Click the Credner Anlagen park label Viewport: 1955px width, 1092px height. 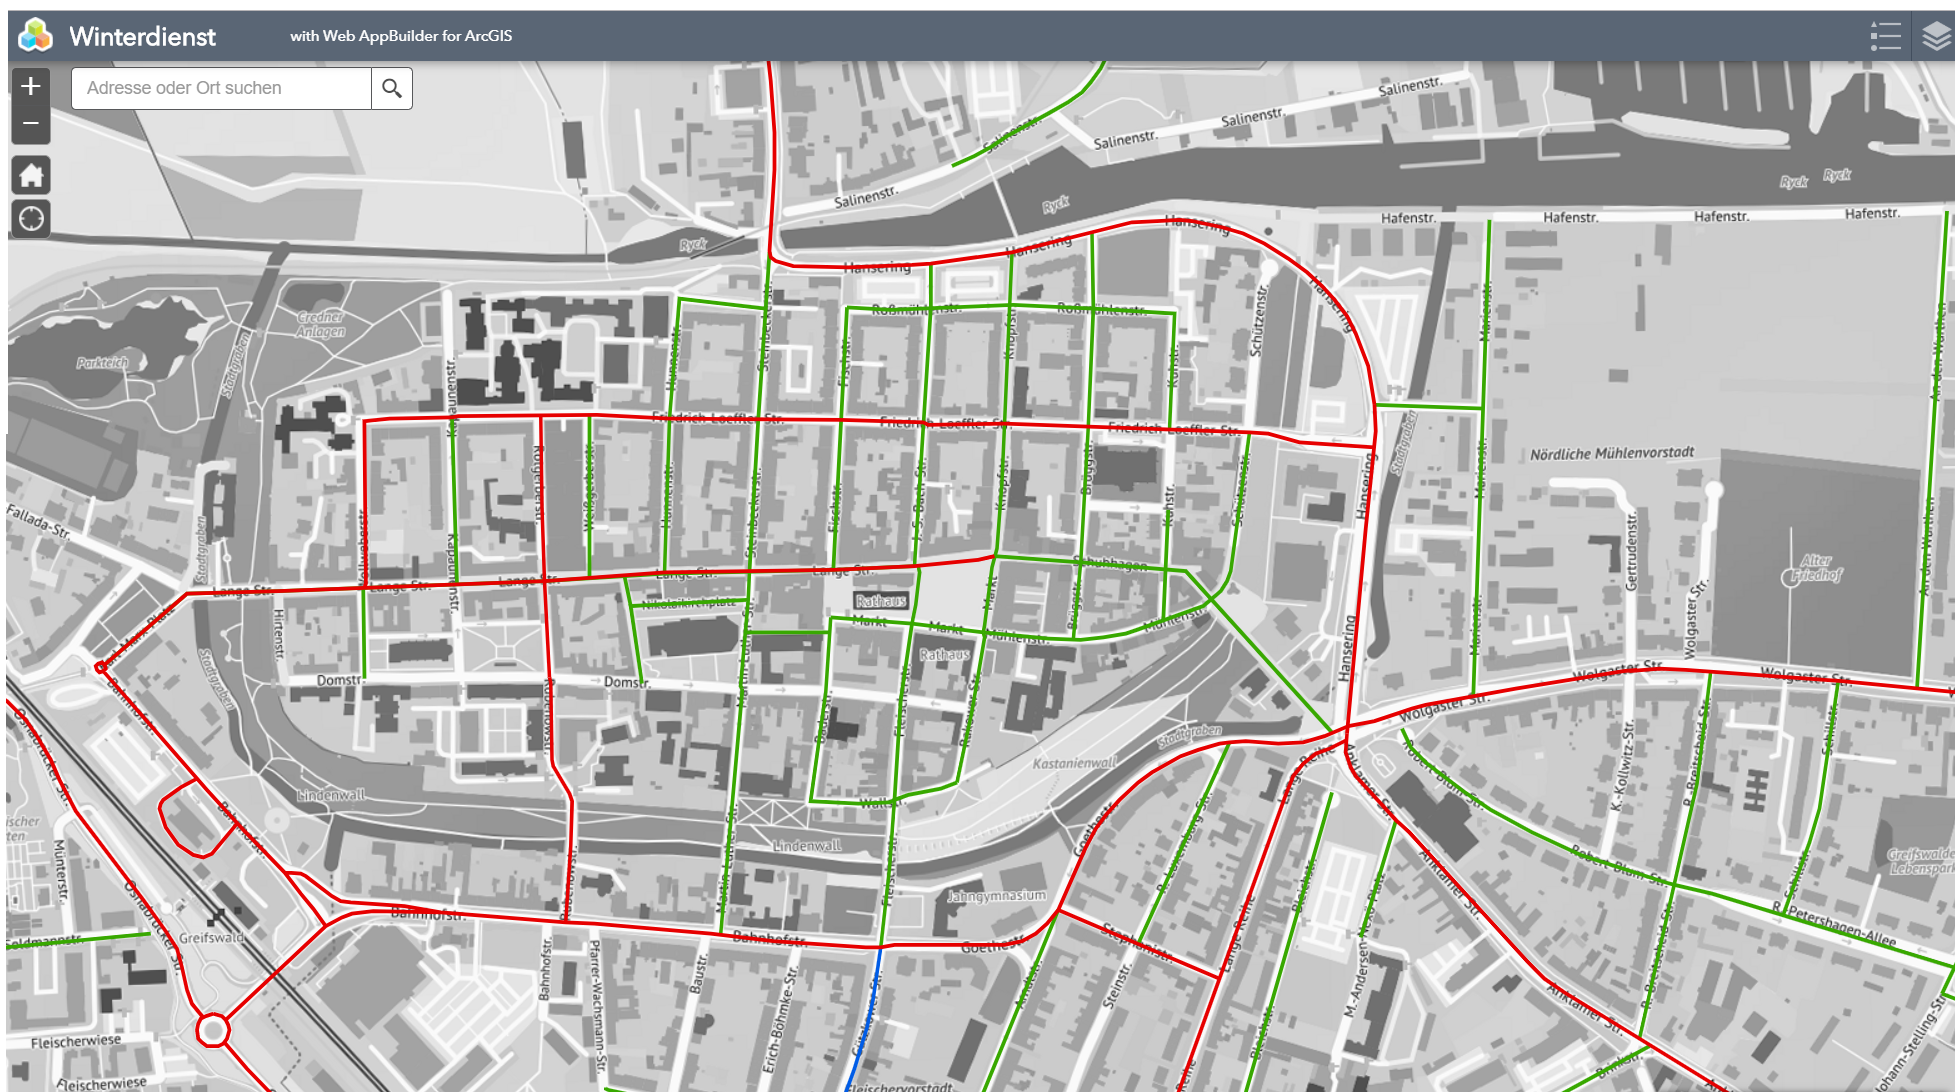click(321, 324)
